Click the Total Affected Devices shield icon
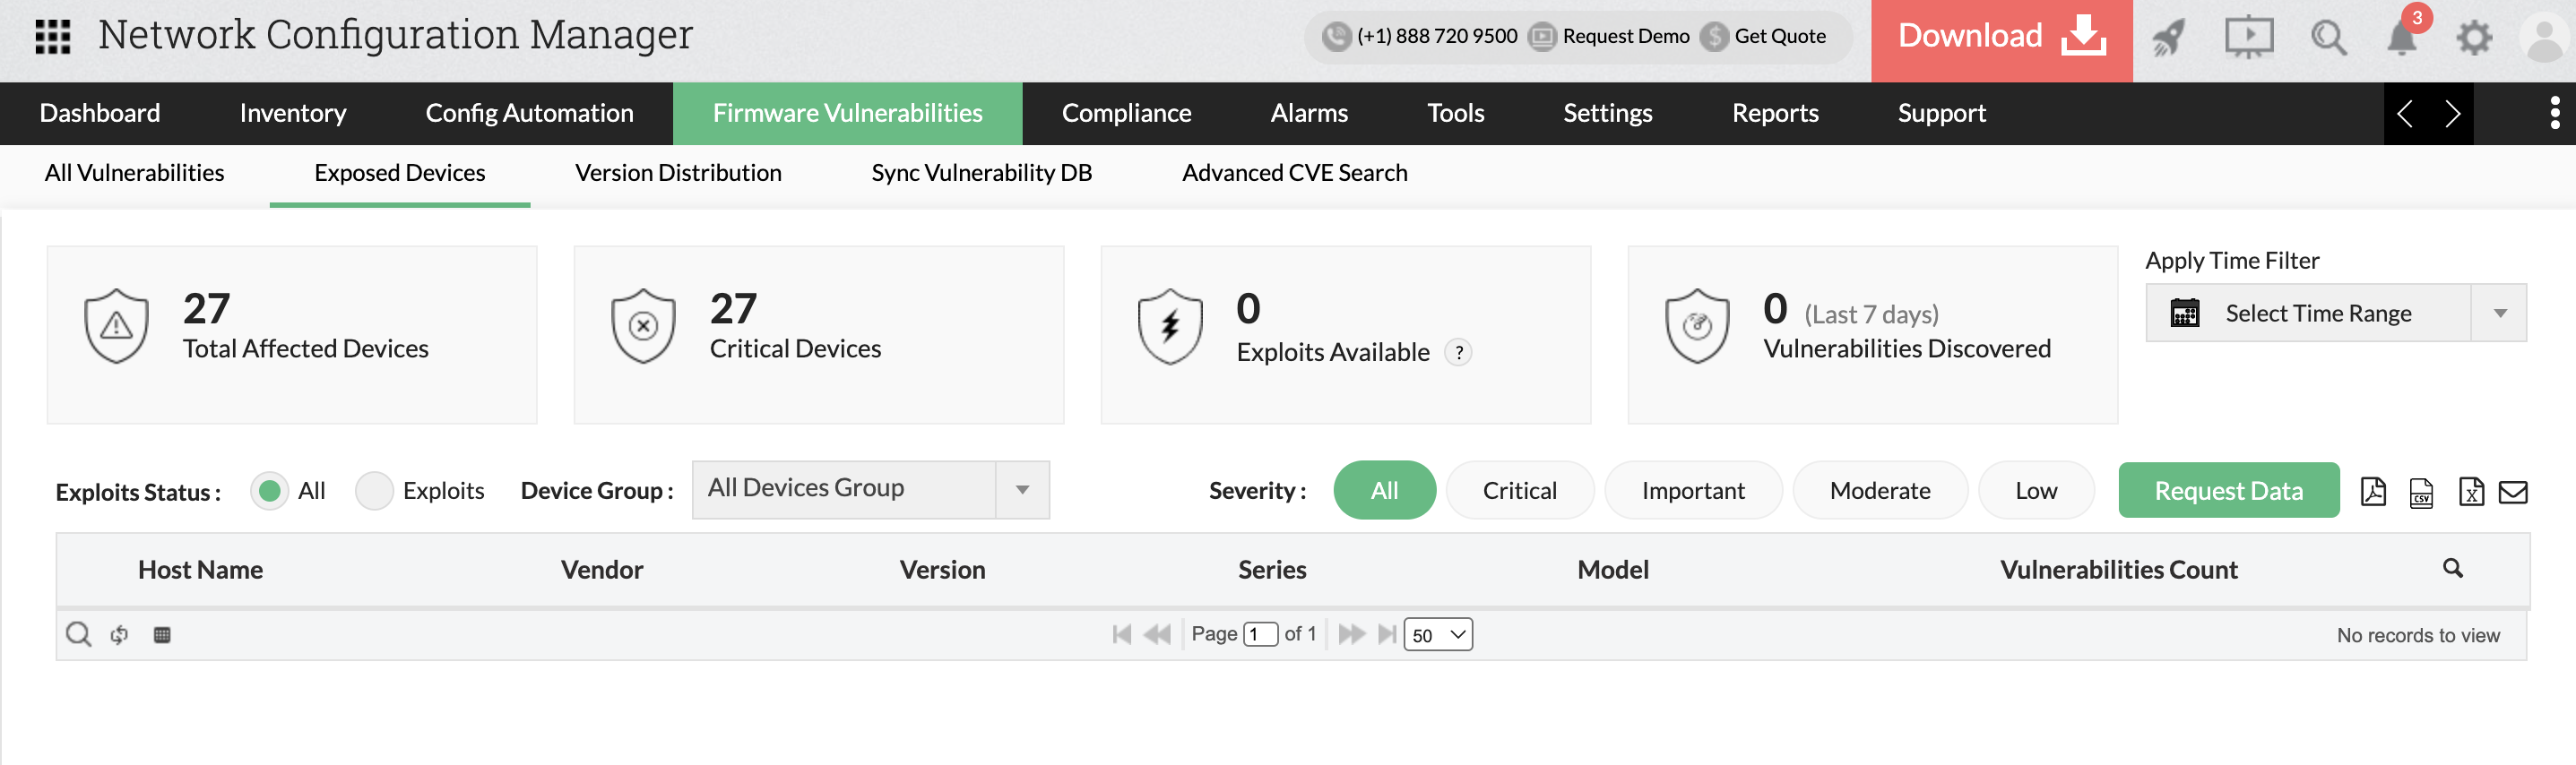2576x765 pixels. pos(117,326)
